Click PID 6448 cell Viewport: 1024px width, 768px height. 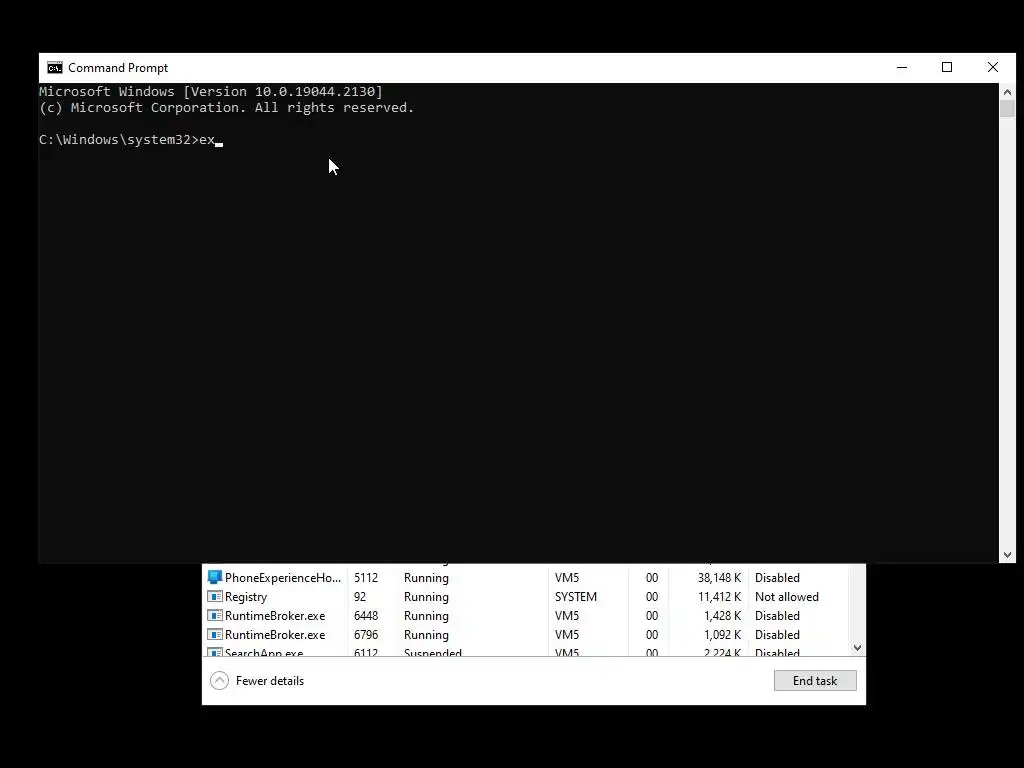point(366,616)
